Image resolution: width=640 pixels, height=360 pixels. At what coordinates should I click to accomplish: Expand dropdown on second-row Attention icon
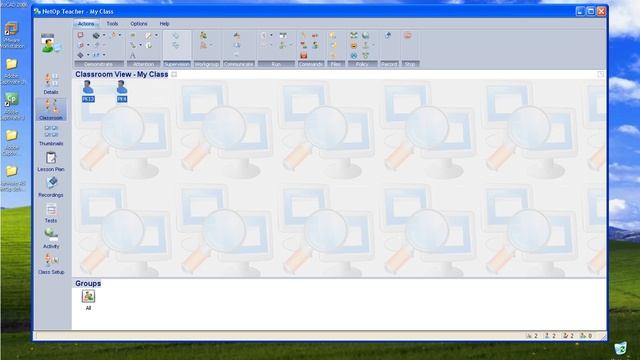click(140, 45)
